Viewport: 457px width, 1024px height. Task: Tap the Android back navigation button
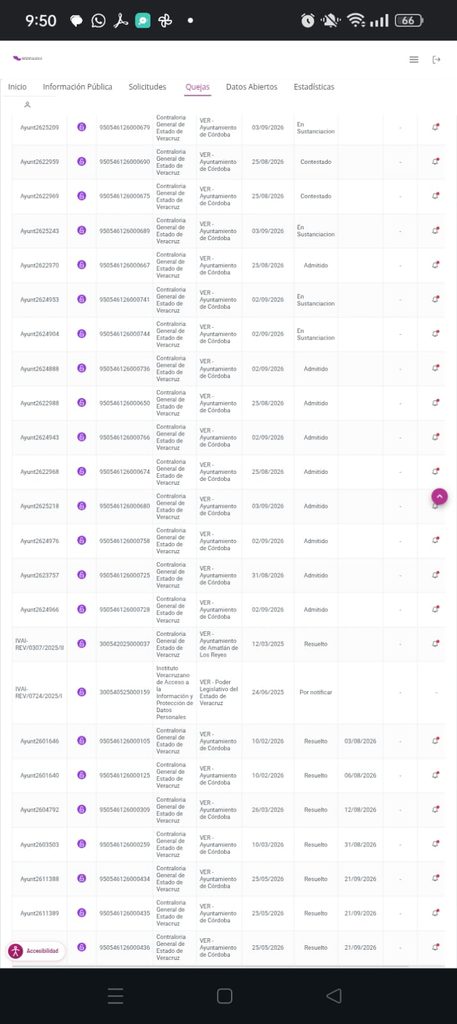[x=334, y=995]
